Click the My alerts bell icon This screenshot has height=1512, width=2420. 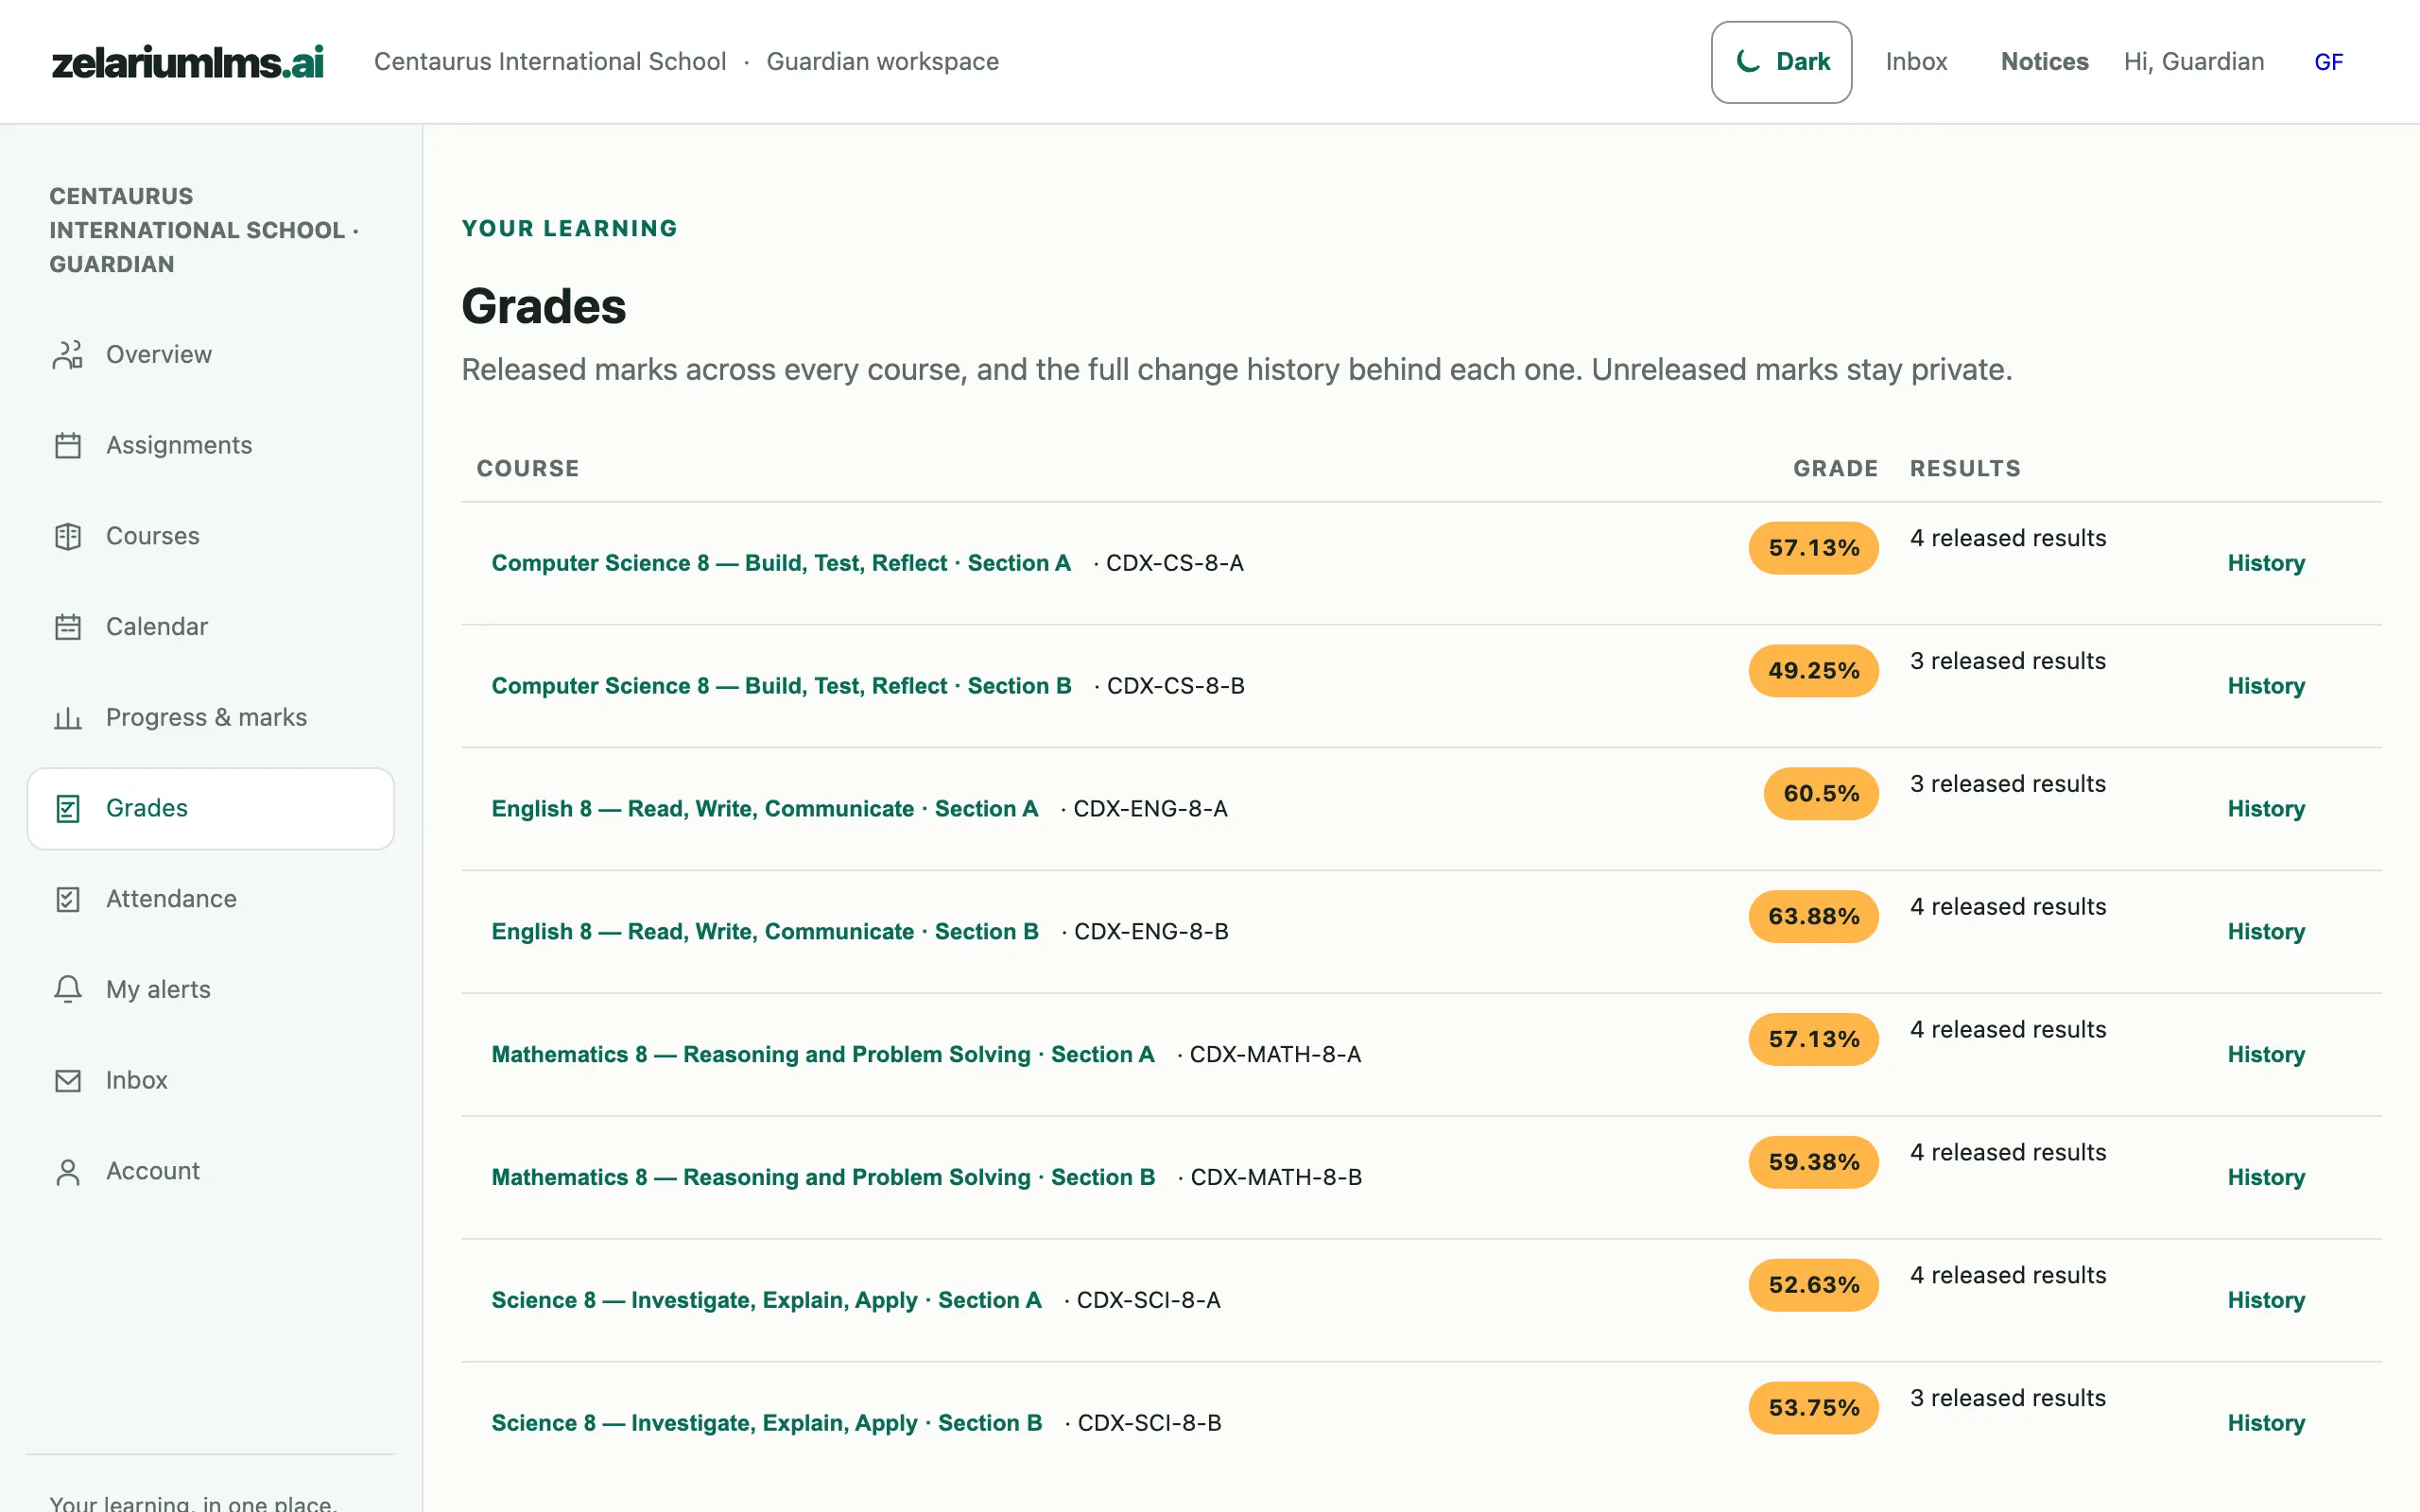67,990
